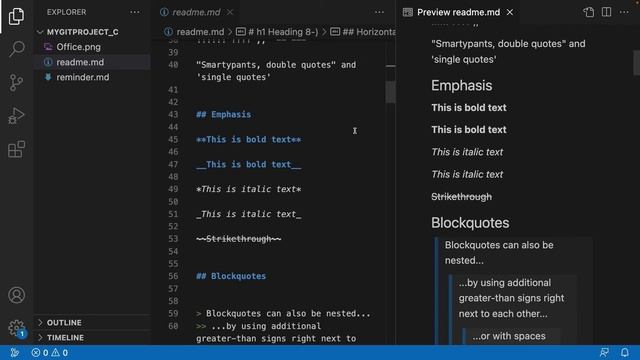Click line 56 '## Blockquotes' in editor
Screen dimensions: 640x360
231,276
